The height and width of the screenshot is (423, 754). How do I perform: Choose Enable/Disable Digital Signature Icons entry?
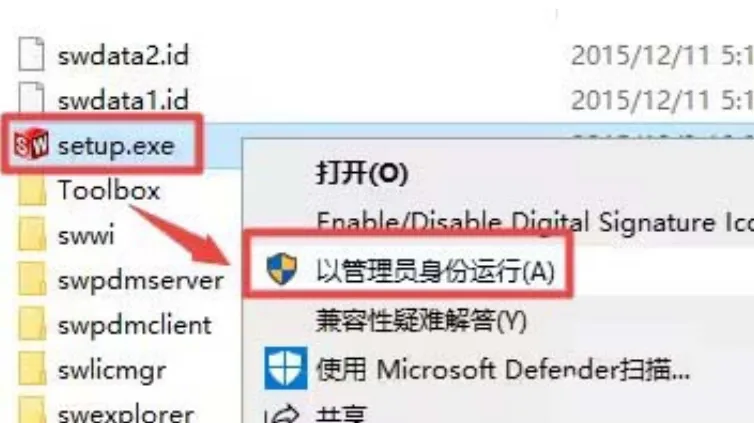pyautogui.click(x=535, y=223)
